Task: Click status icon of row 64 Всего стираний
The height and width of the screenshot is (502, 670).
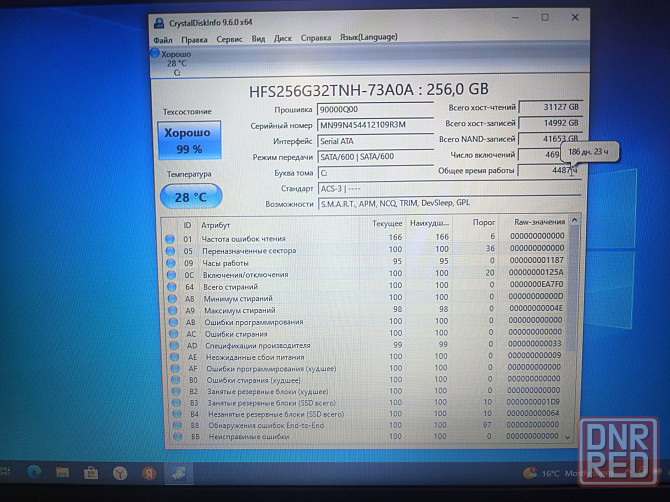Action: coord(171,287)
